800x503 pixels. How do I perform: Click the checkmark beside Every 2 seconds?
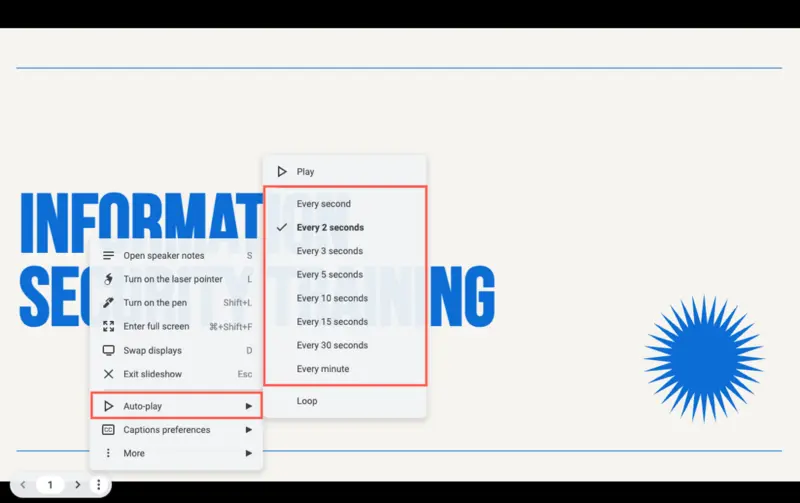282,228
